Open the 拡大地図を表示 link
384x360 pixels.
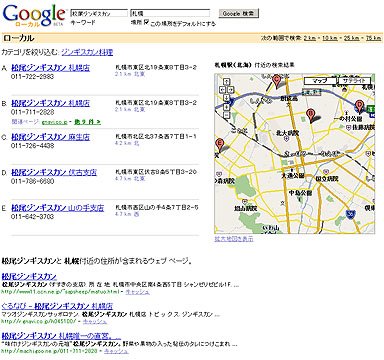(234, 239)
